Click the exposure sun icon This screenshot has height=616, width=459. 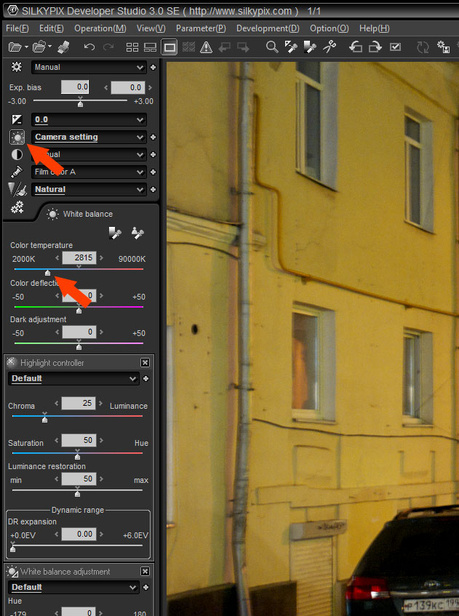17,67
